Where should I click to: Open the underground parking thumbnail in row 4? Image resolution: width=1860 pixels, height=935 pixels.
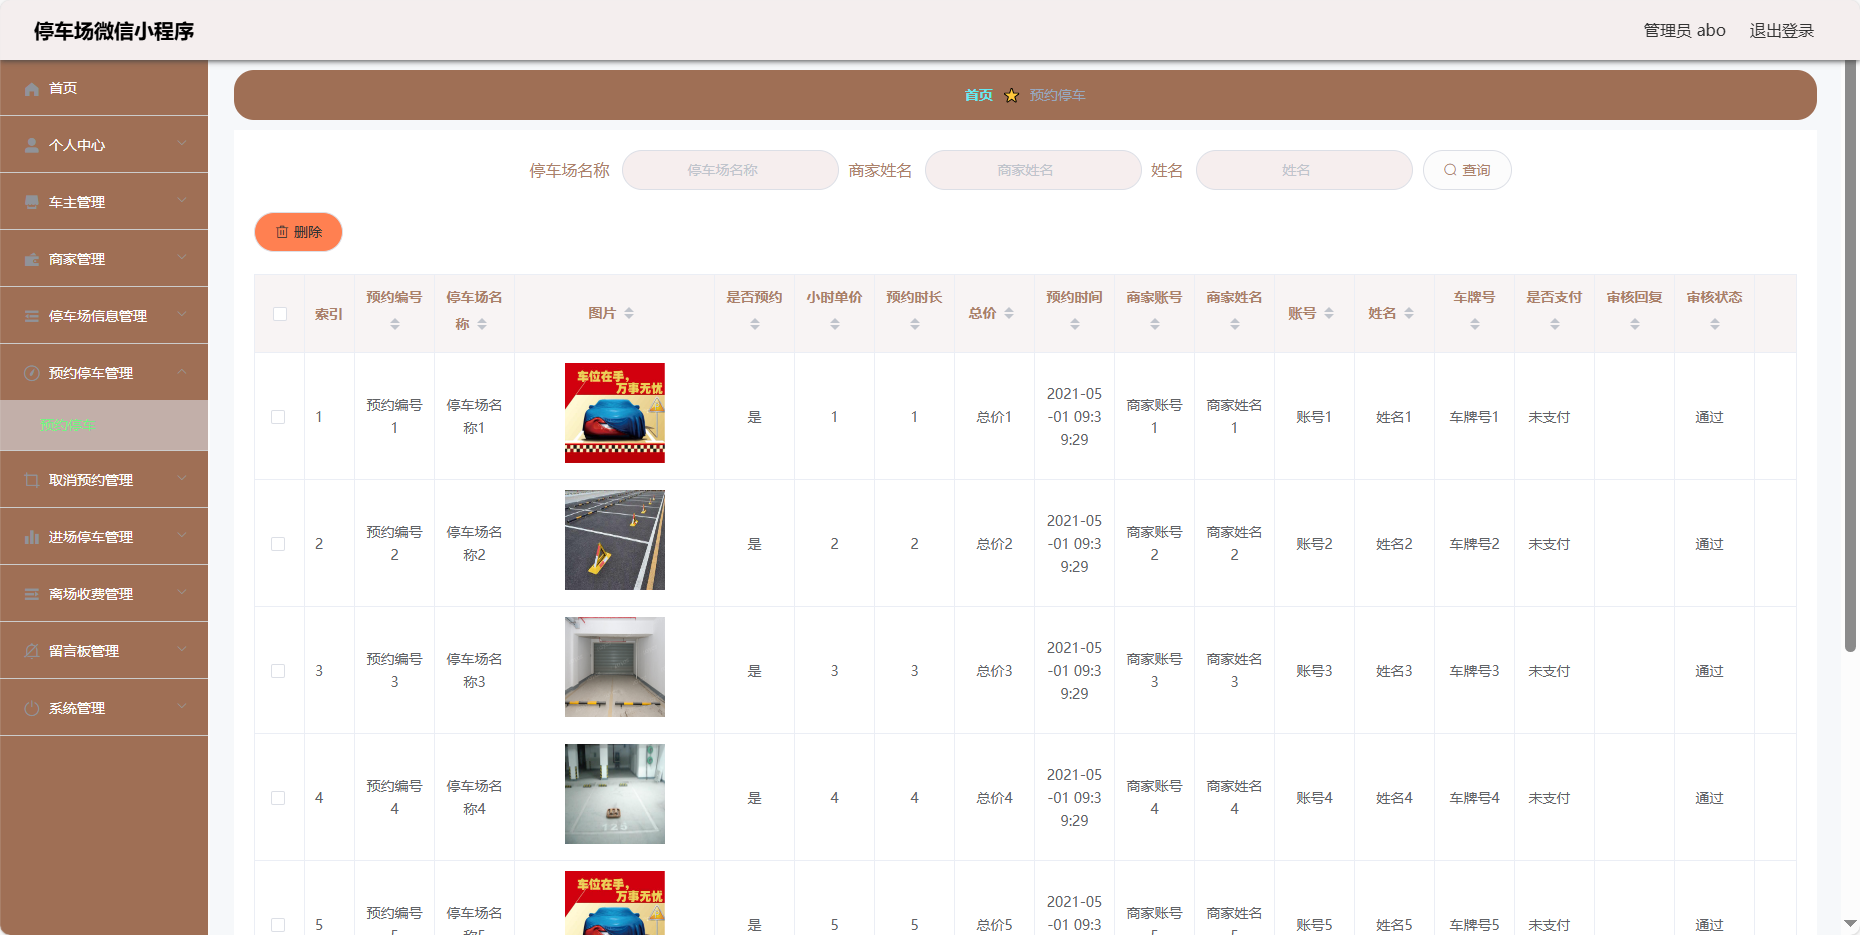[615, 794]
